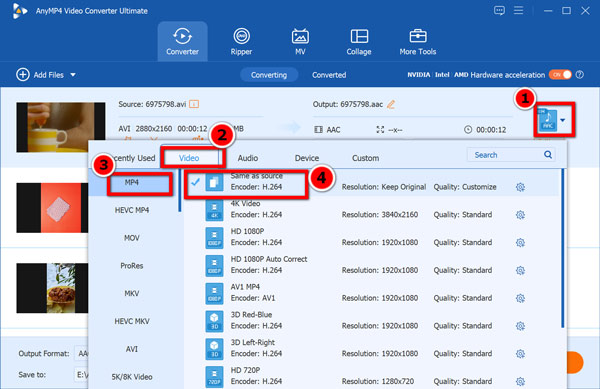This screenshot has height=389, width=600.
Task: Show the Converted list
Action: (329, 75)
